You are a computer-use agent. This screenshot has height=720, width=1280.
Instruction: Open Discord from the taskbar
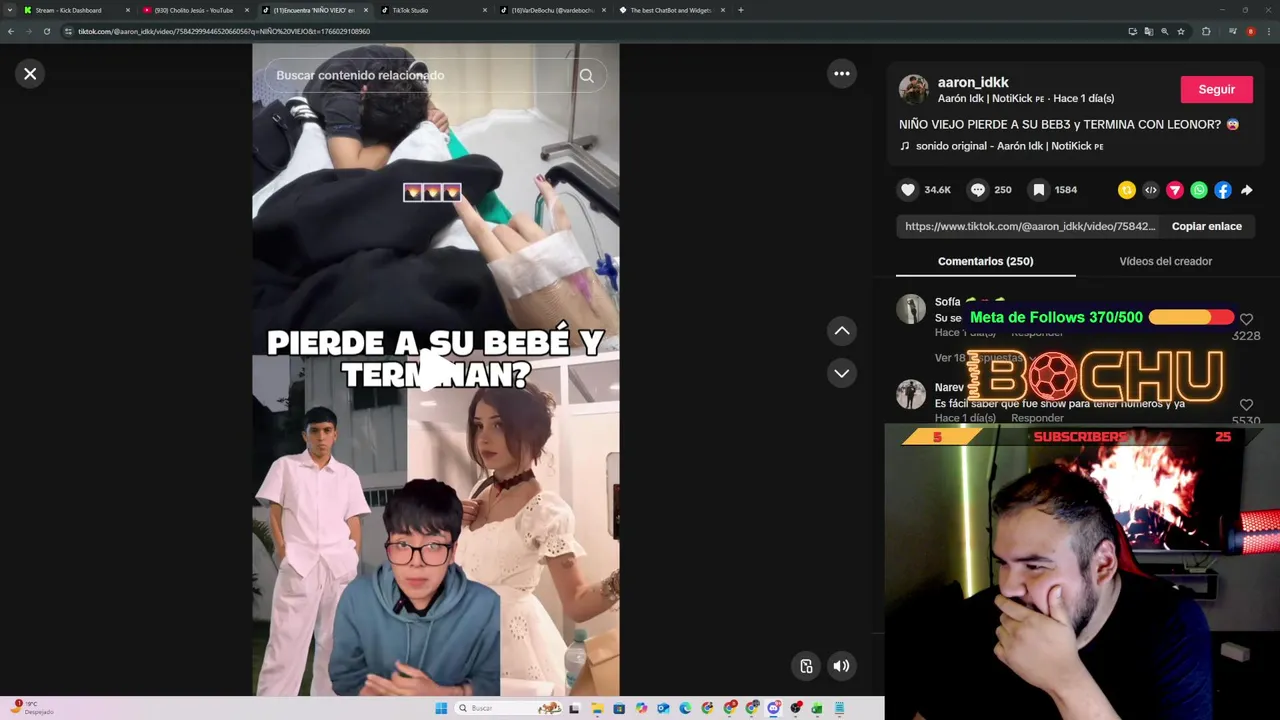[x=773, y=708]
